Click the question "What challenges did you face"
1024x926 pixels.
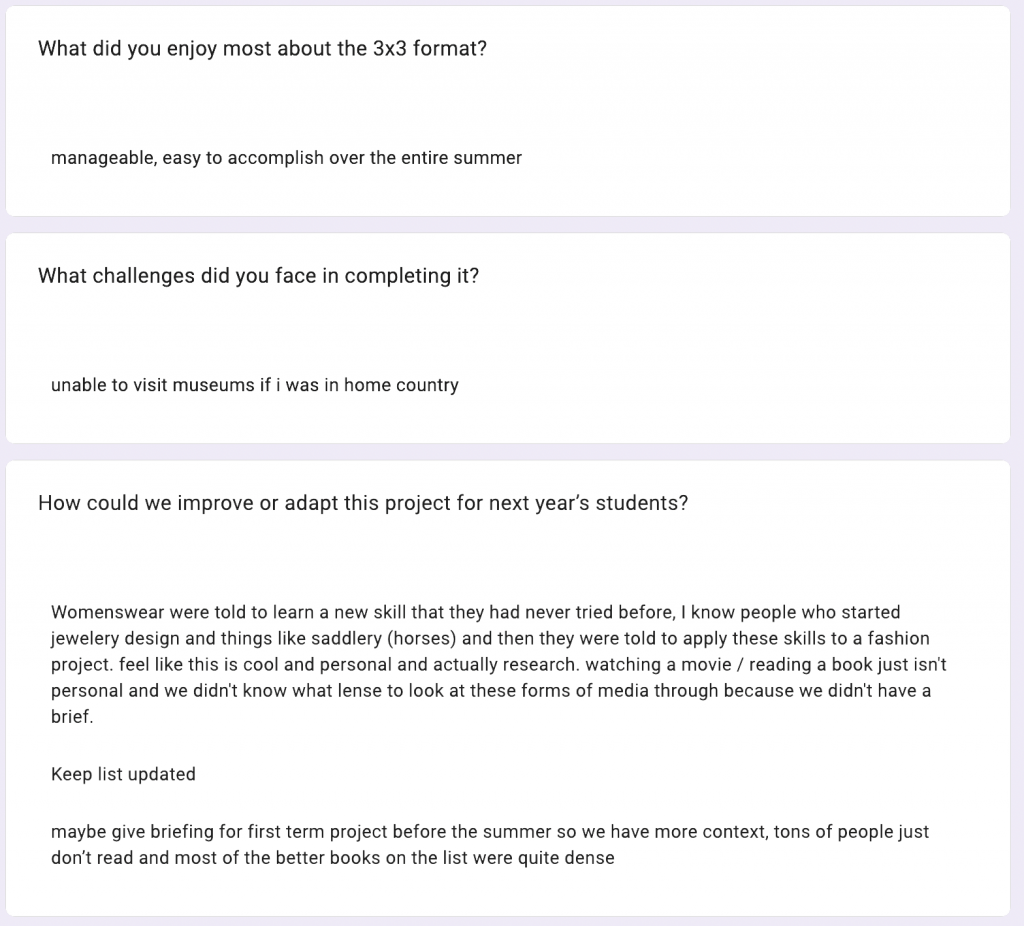click(x=258, y=276)
